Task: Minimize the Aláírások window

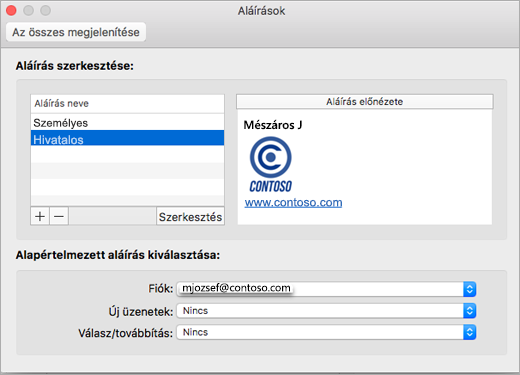Action: [x=29, y=11]
